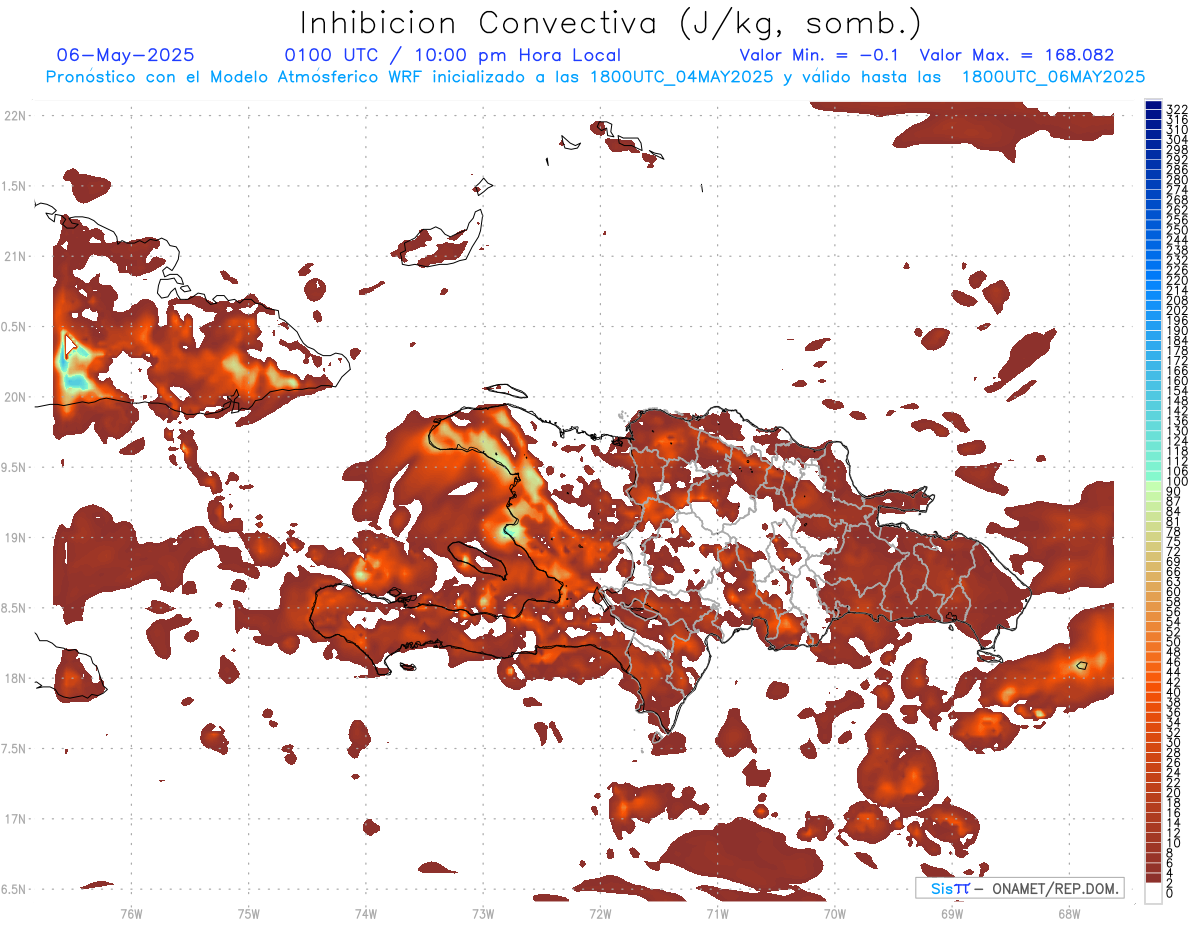Click the "75W" longitude label
Image resolution: width=1200 pixels, height=927 pixels.
pos(248,913)
